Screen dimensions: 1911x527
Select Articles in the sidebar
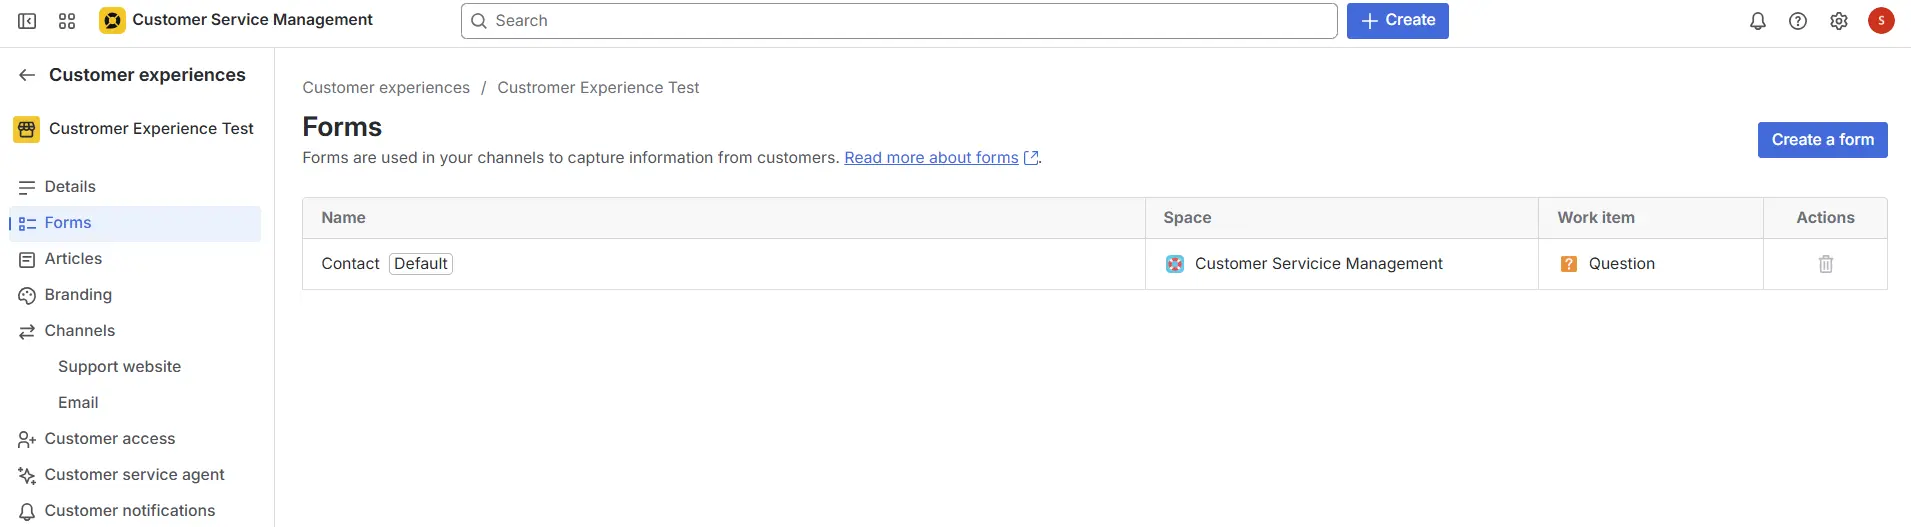pos(73,259)
